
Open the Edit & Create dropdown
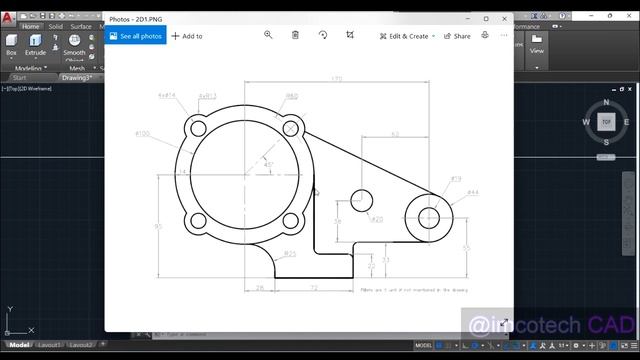(x=407, y=36)
